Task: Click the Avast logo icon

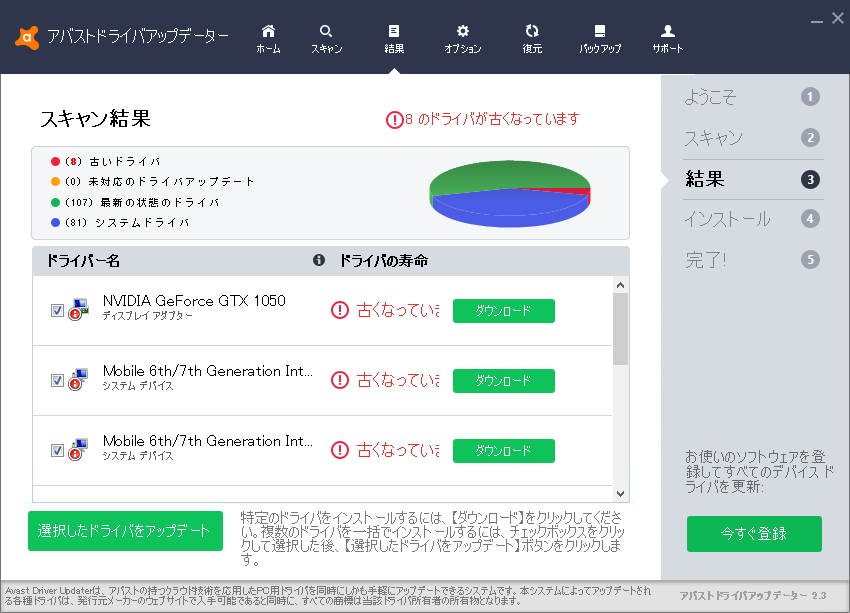Action: point(26,32)
